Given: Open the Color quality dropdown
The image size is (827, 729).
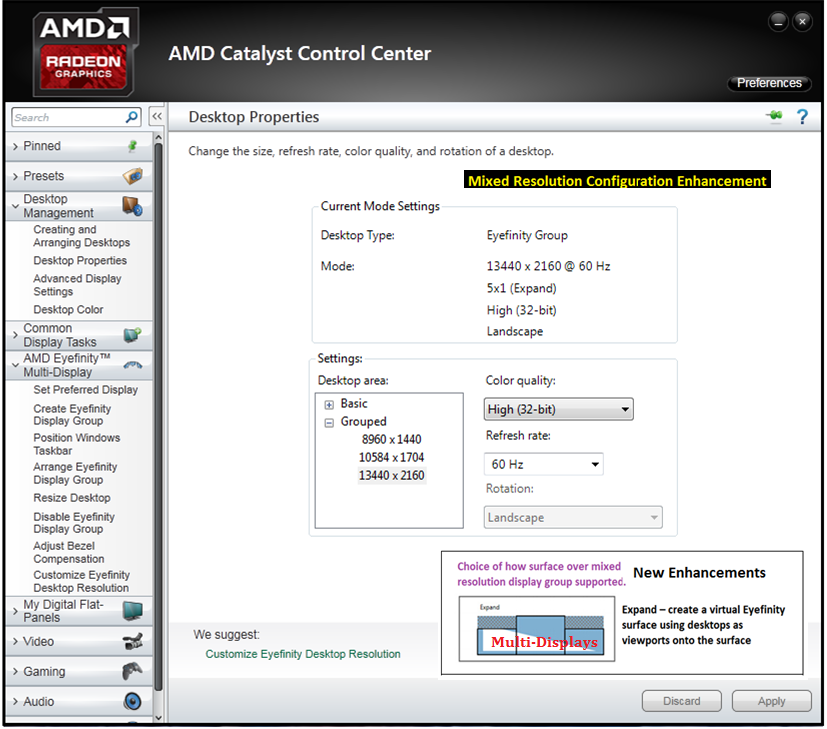Looking at the screenshot, I should click(558, 409).
